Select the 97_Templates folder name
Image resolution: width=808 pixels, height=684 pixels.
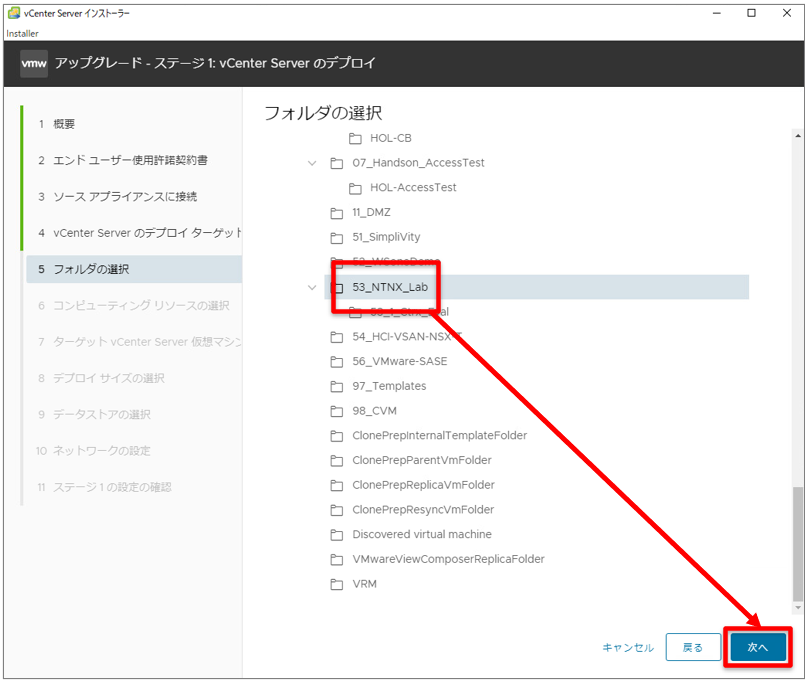(390, 386)
